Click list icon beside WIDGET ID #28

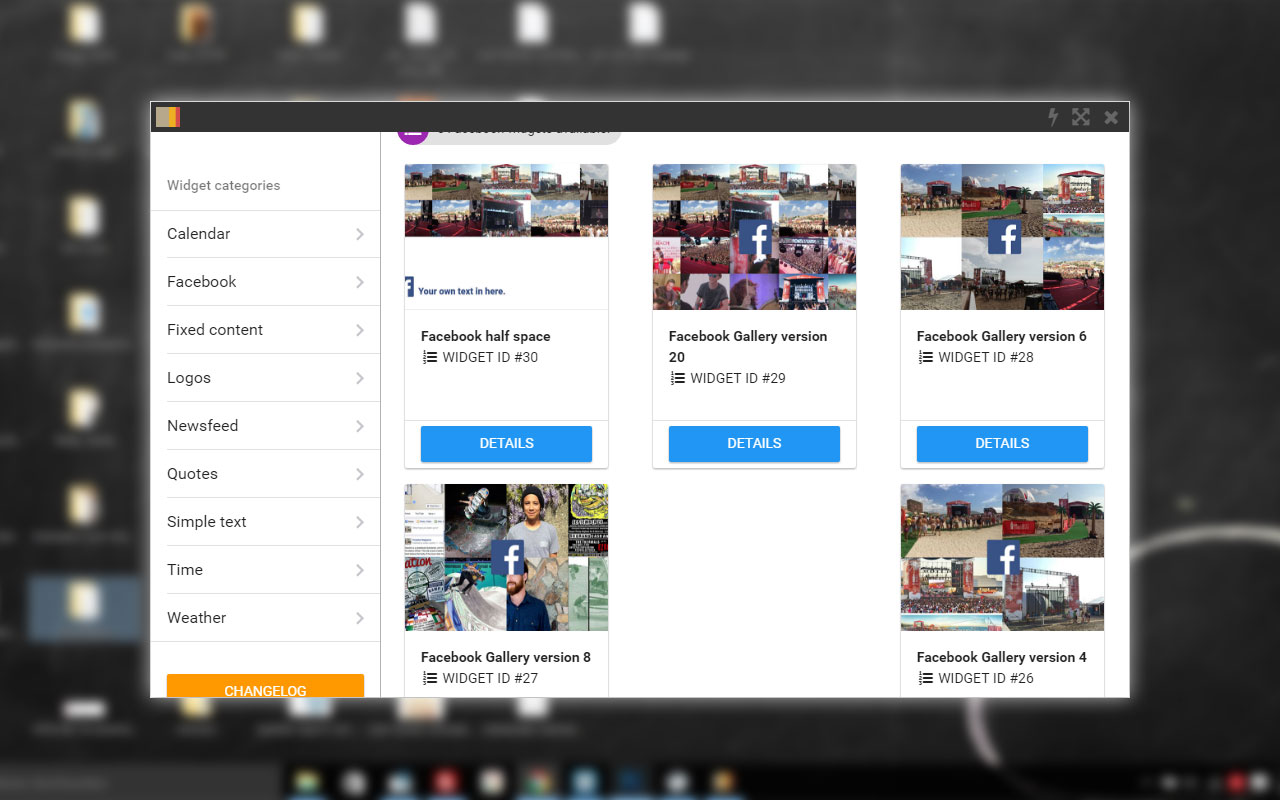coord(926,357)
